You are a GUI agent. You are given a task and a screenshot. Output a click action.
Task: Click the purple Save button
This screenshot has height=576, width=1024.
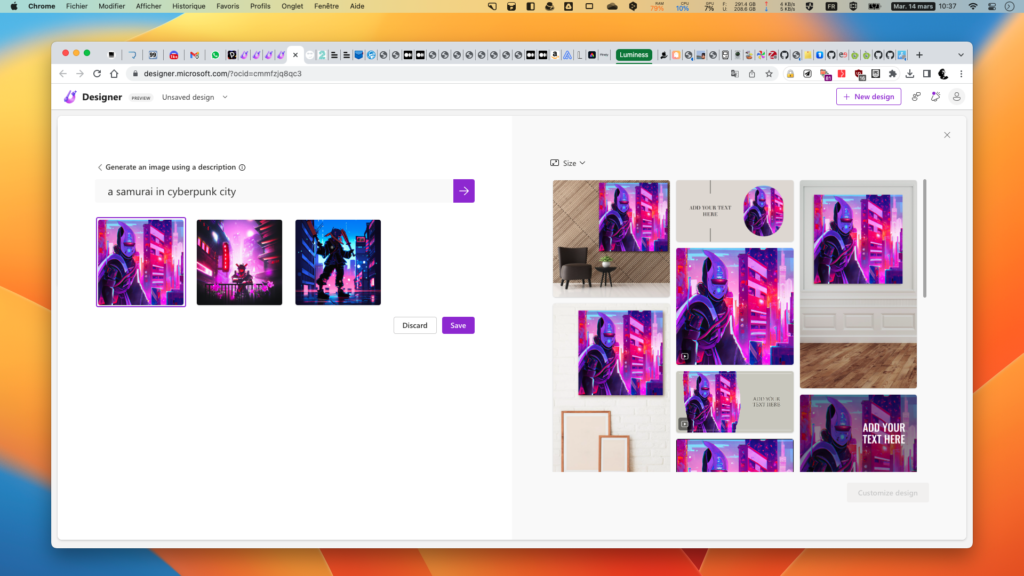pos(458,325)
